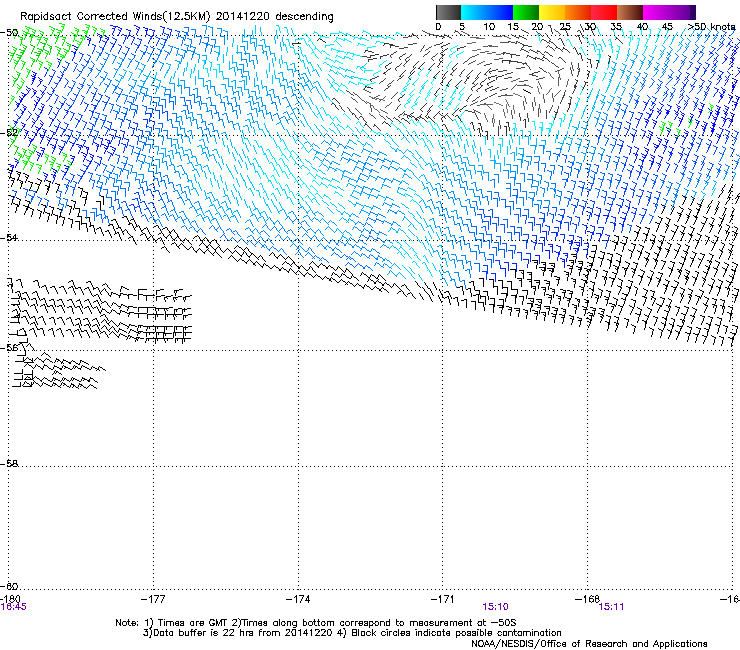Click the -50 latitude axis label
The image size is (740, 650).
coord(9,33)
